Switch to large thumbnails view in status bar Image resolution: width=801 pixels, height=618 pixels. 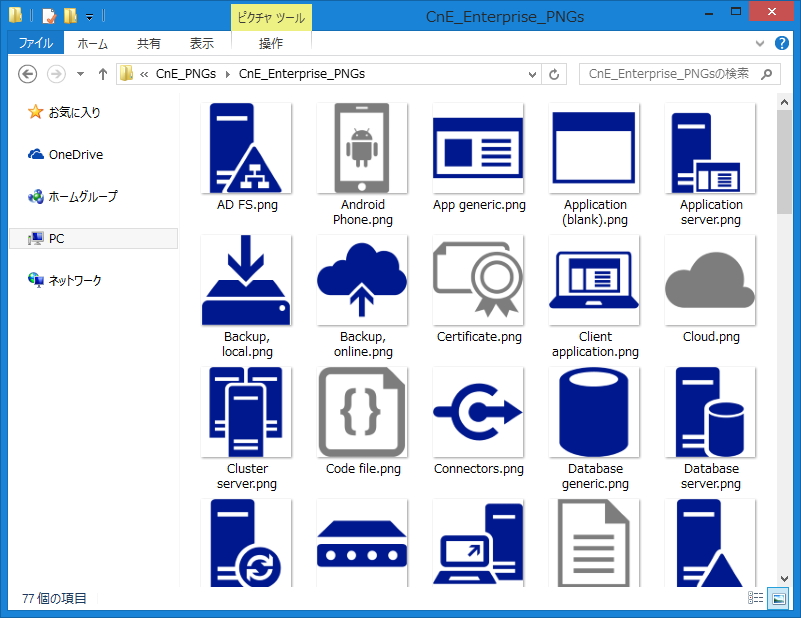pos(777,598)
